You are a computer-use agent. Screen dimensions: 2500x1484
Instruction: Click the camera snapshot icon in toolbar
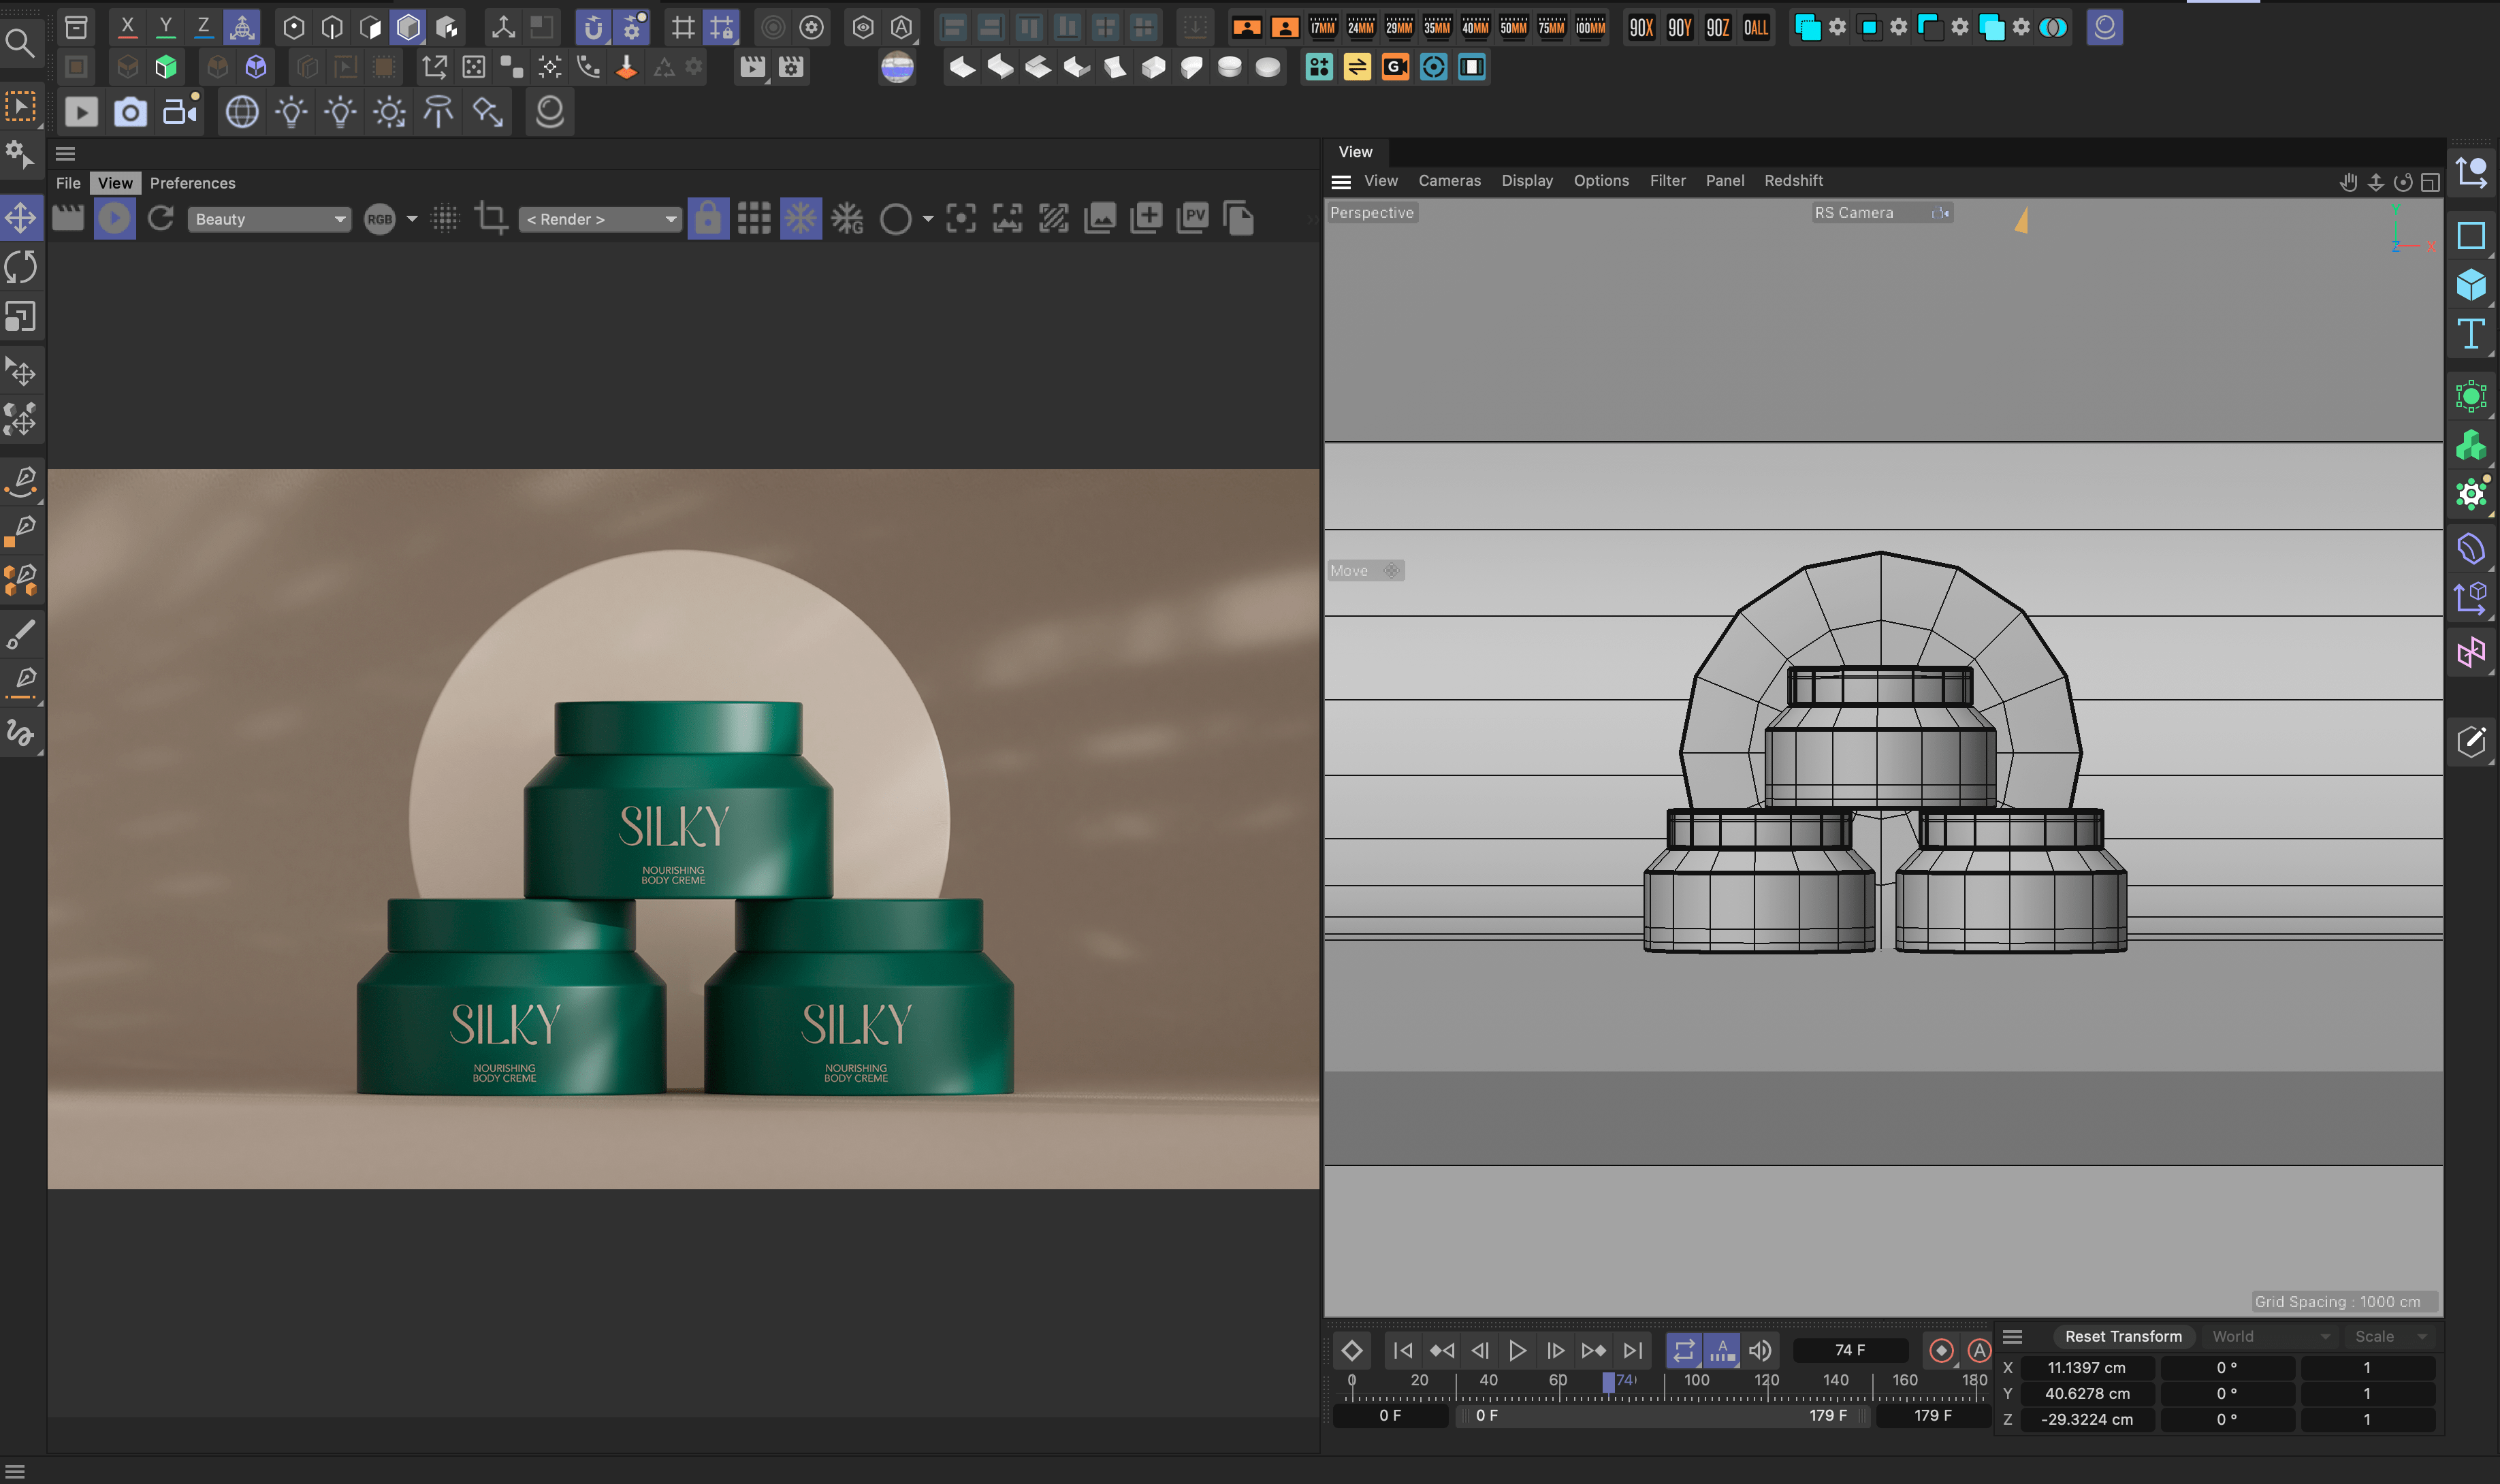pos(130,112)
